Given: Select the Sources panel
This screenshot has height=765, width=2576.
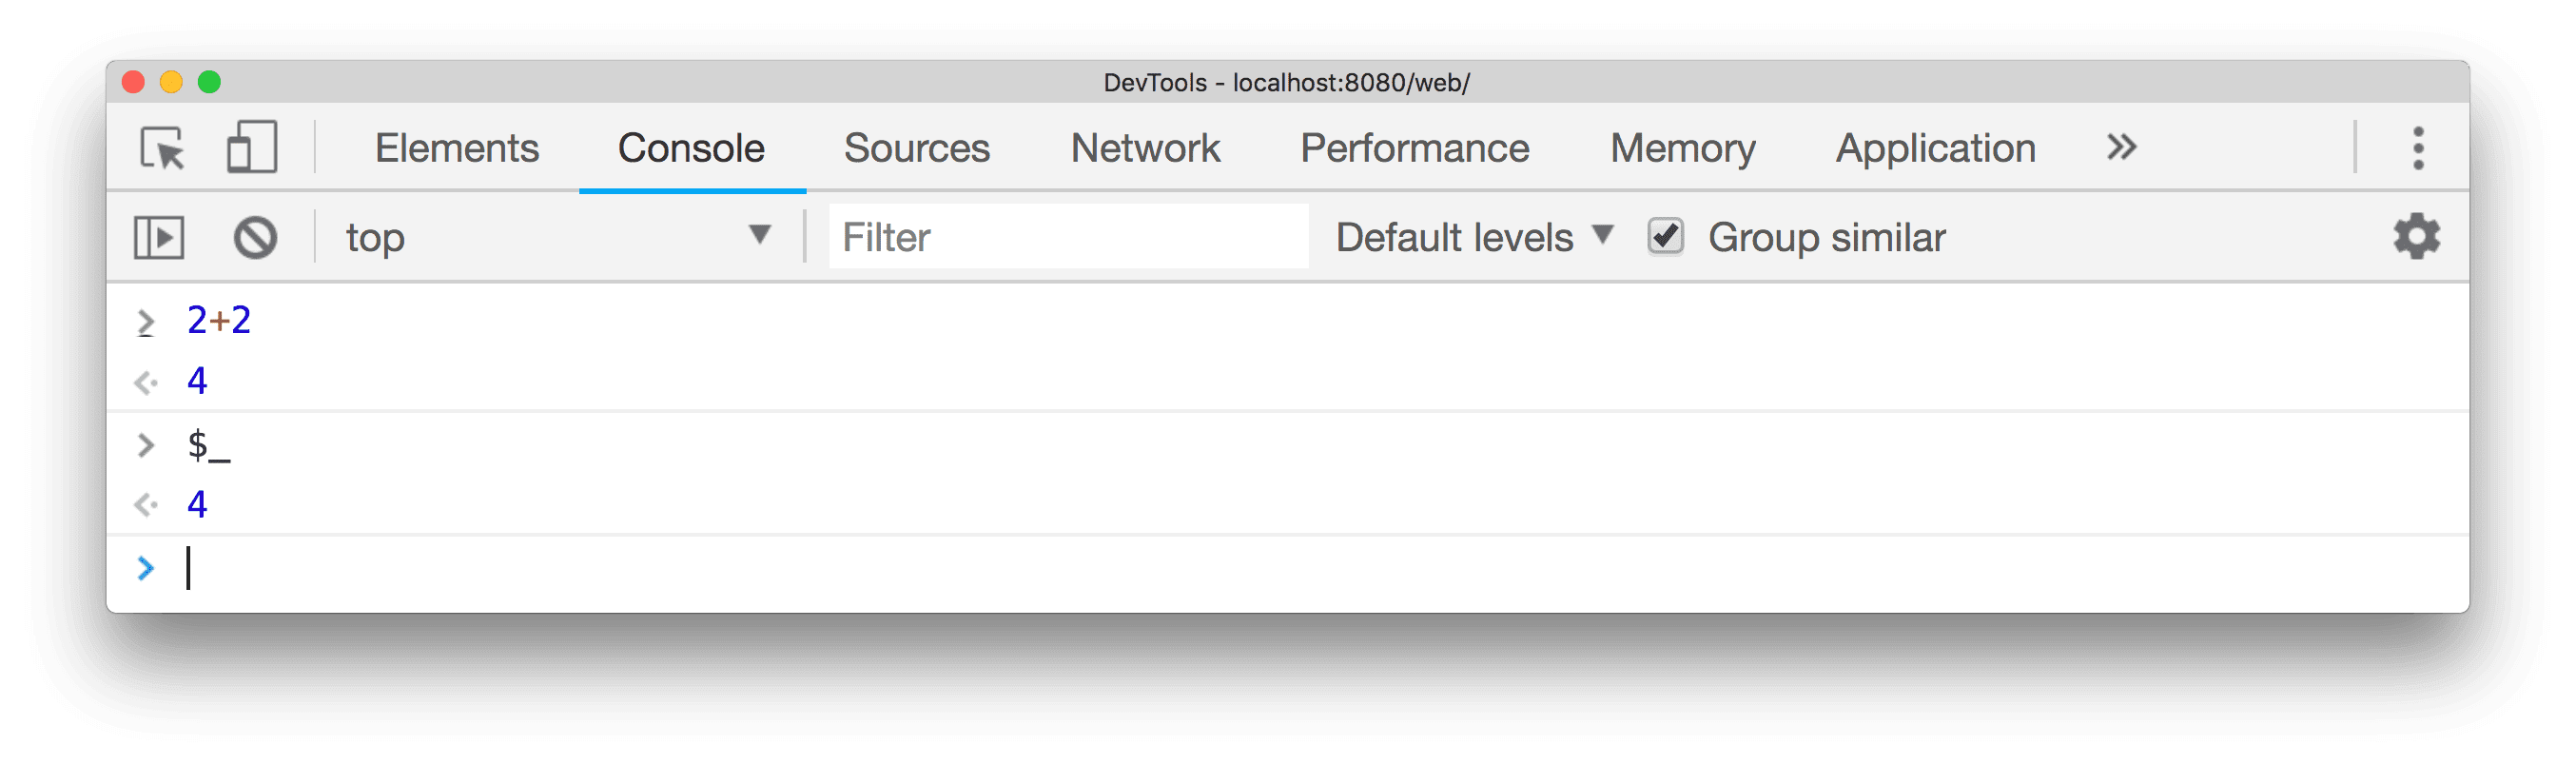Looking at the screenshot, I should tap(916, 147).
